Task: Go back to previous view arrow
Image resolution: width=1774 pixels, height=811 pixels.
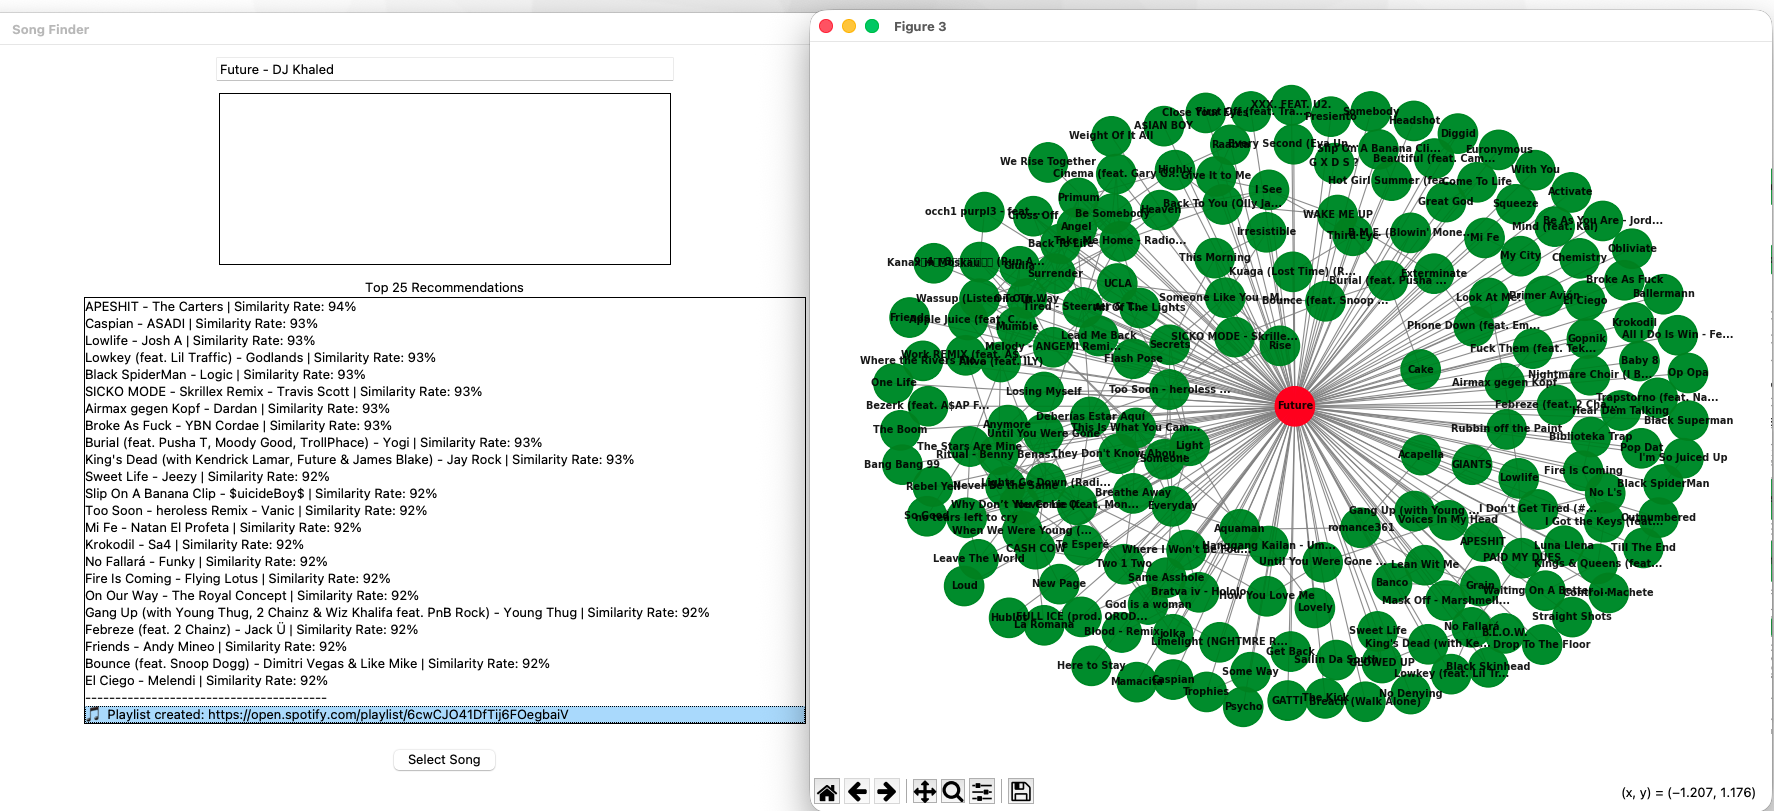Action: click(857, 792)
